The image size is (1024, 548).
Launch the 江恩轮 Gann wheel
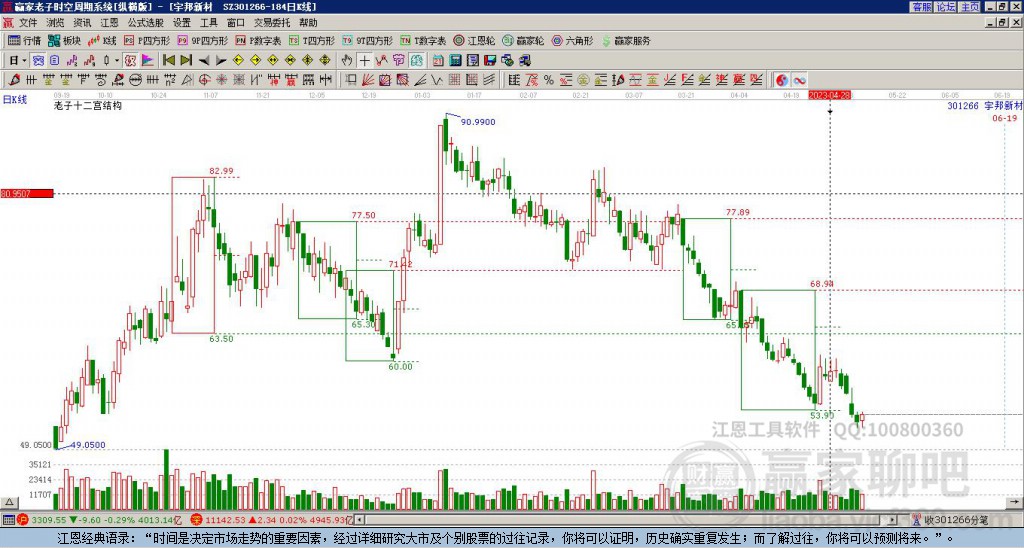coord(474,40)
